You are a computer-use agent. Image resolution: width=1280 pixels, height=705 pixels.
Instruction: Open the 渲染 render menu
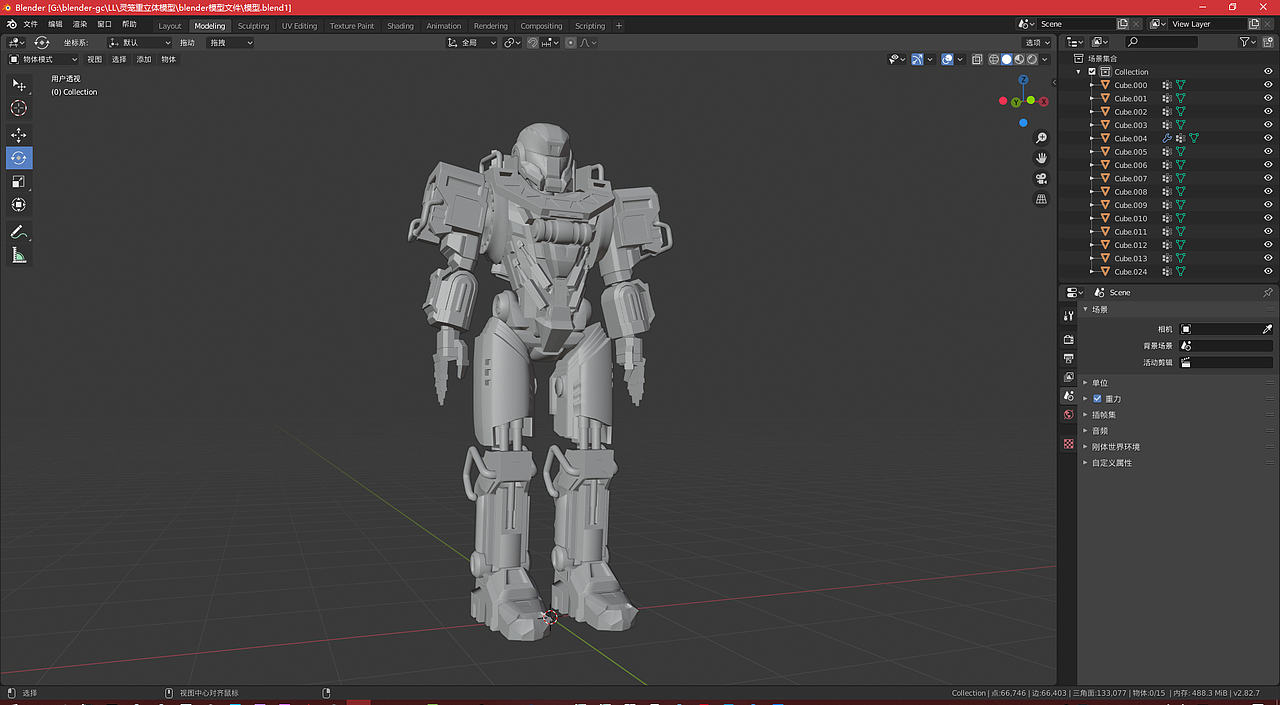click(x=80, y=23)
